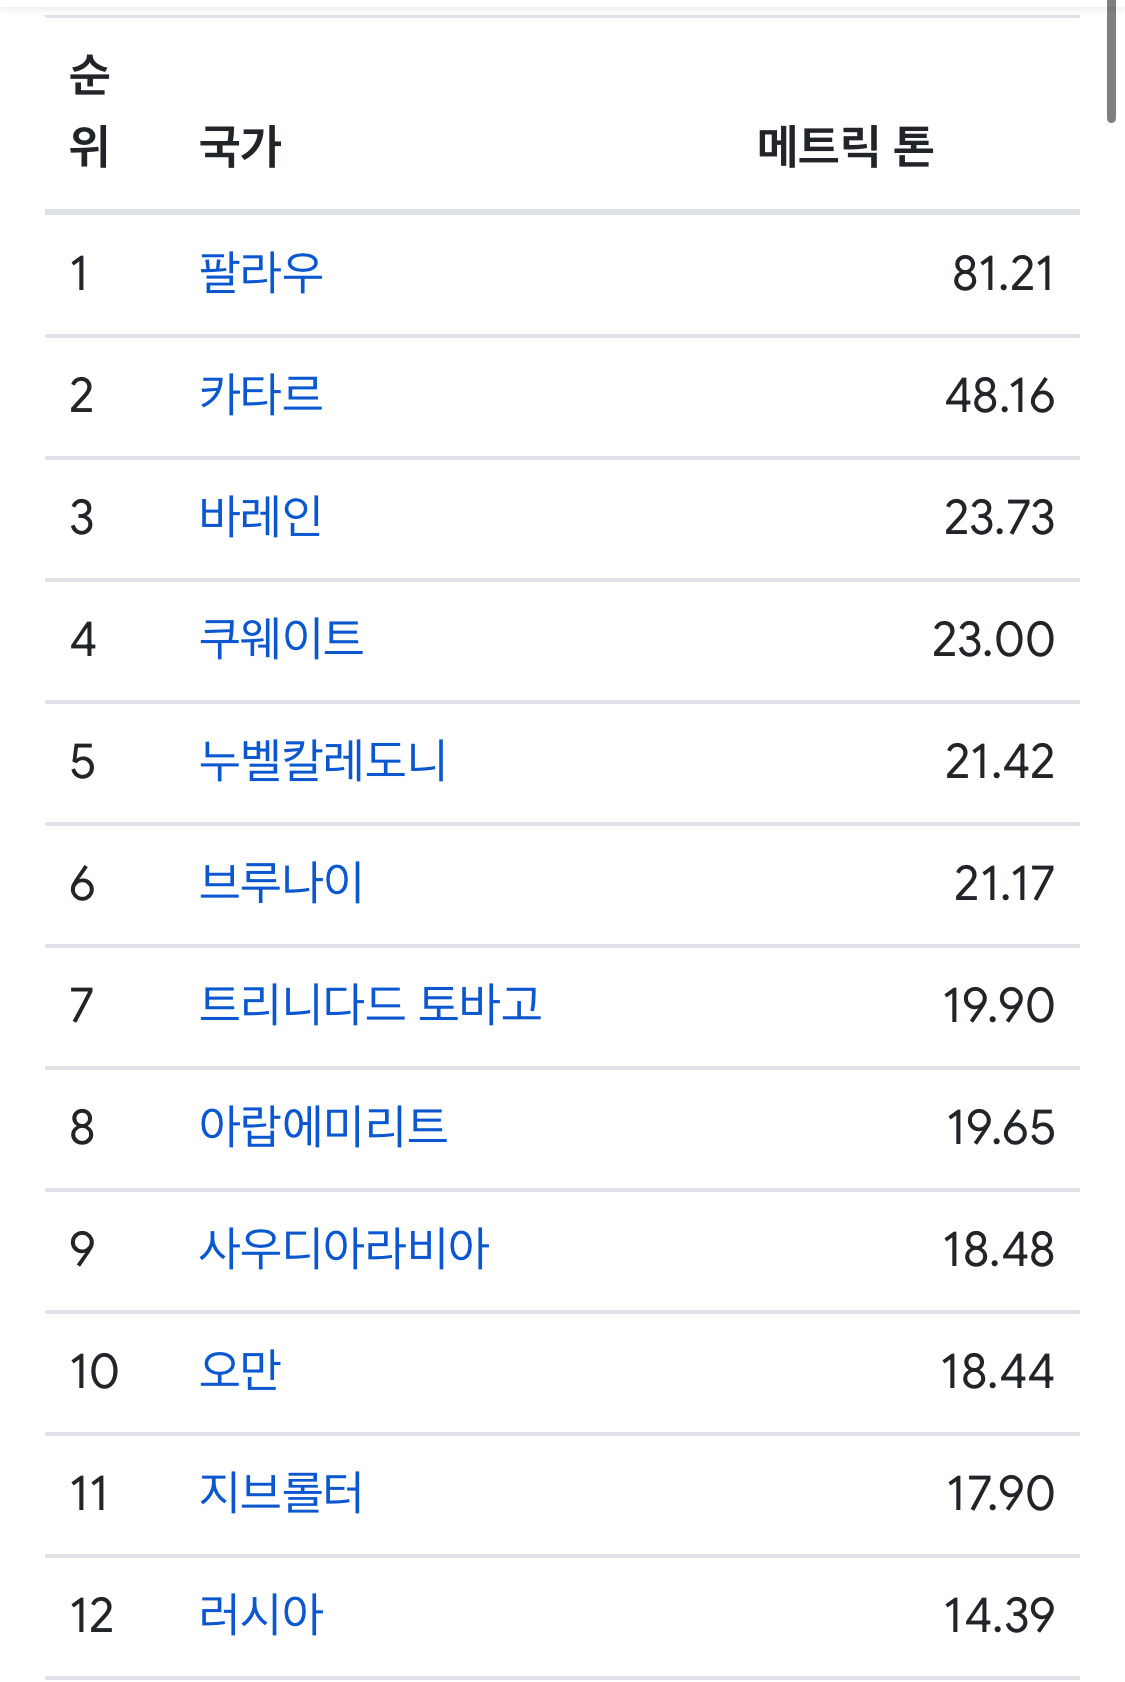Open the 팔라우 country link

[261, 273]
